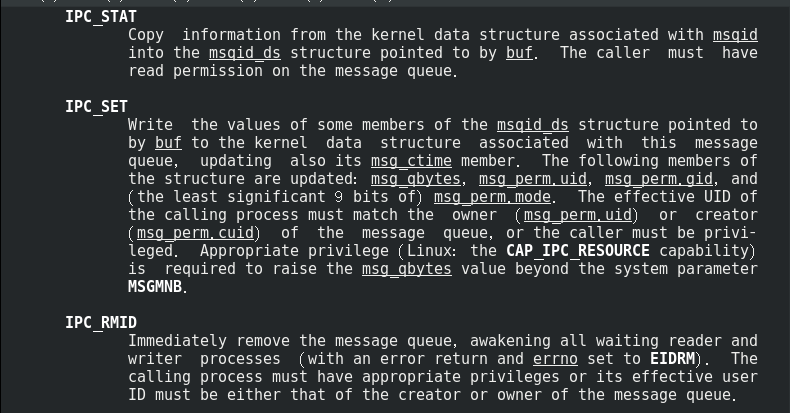
Task: Click underlined buf in the IPC_STAT paragraph
Action: [x=519, y=53]
